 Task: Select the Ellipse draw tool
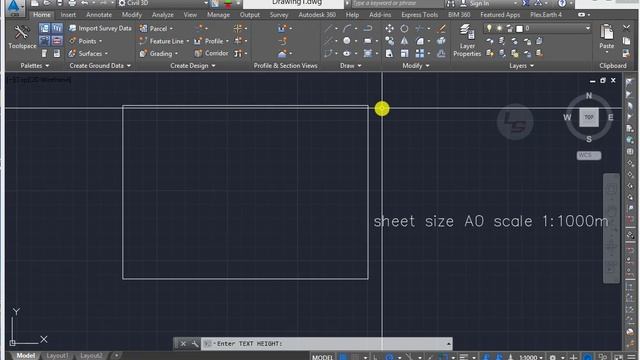coord(347,53)
